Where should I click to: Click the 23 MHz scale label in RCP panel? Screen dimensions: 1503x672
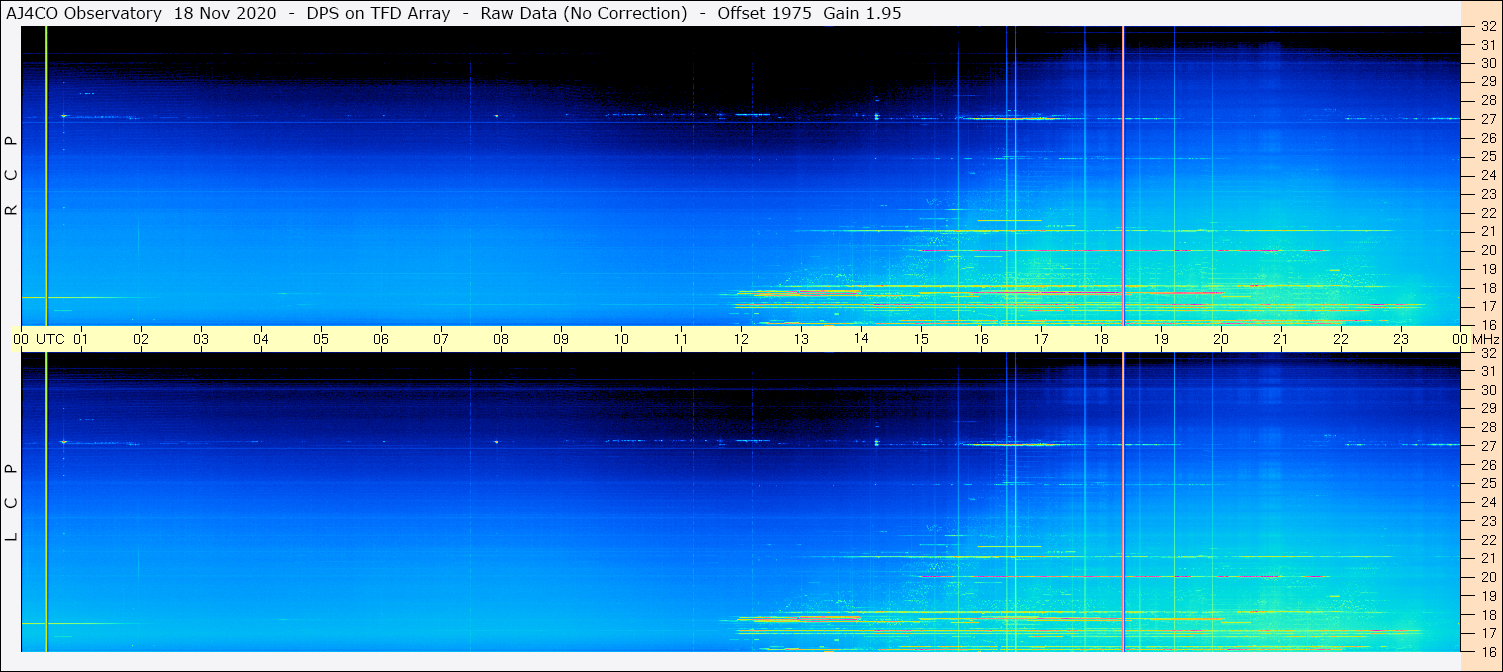pyautogui.click(x=1488, y=194)
